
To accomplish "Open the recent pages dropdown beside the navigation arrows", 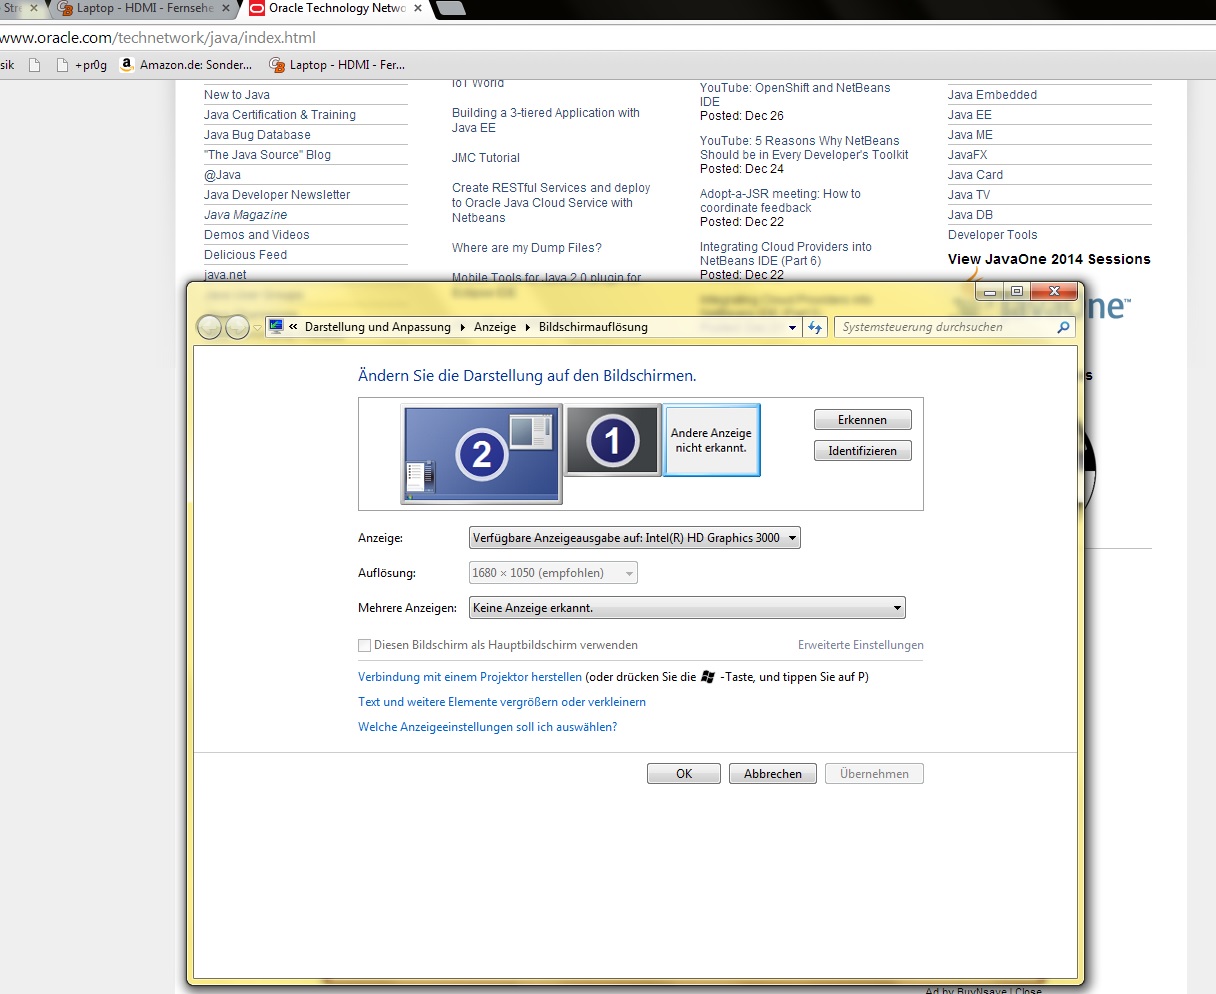I will coord(257,328).
